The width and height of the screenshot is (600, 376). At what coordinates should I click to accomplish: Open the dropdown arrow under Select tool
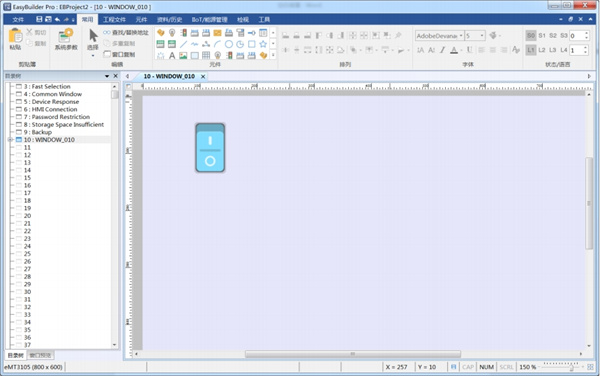point(93,56)
